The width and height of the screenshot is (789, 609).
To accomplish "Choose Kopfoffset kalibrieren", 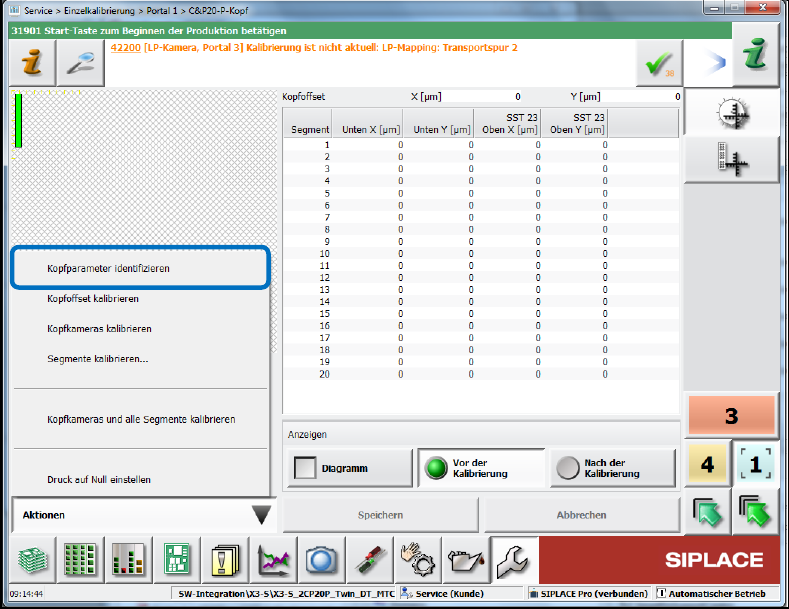I will (x=141, y=298).
